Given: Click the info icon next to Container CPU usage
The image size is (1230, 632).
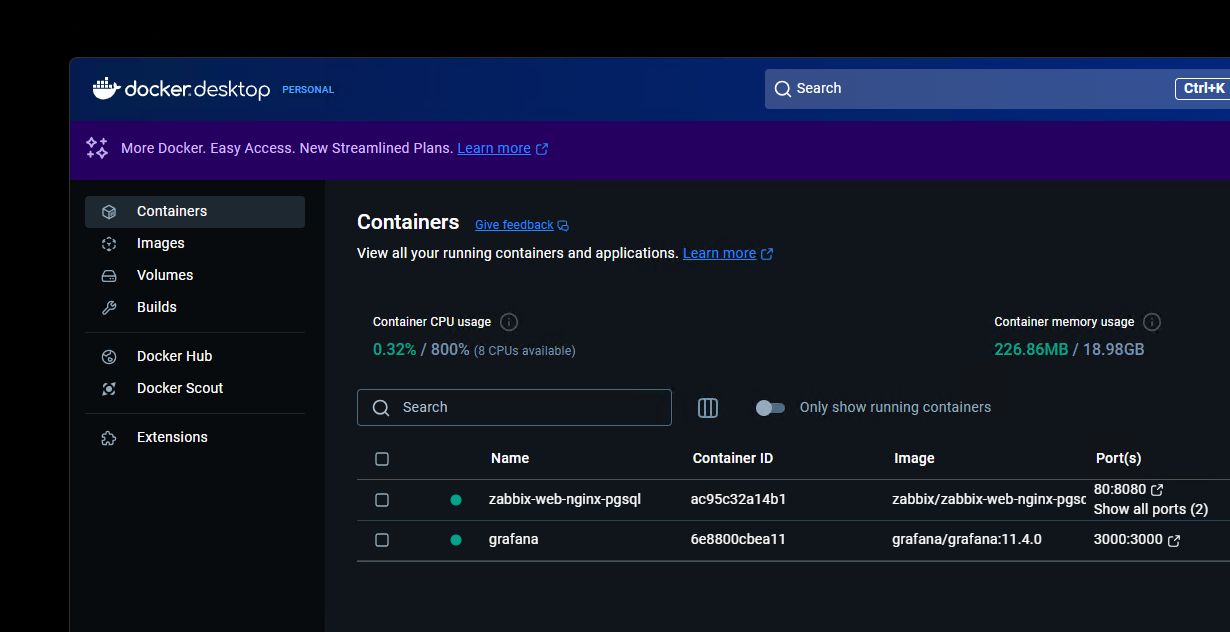Looking at the screenshot, I should coord(509,322).
